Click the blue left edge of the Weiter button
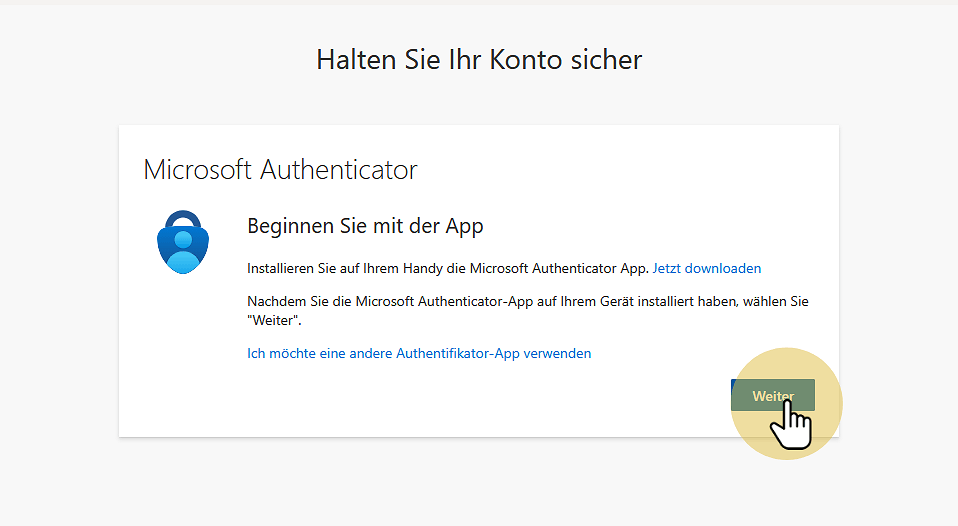Viewport: 958px width, 526px height. pos(733,388)
